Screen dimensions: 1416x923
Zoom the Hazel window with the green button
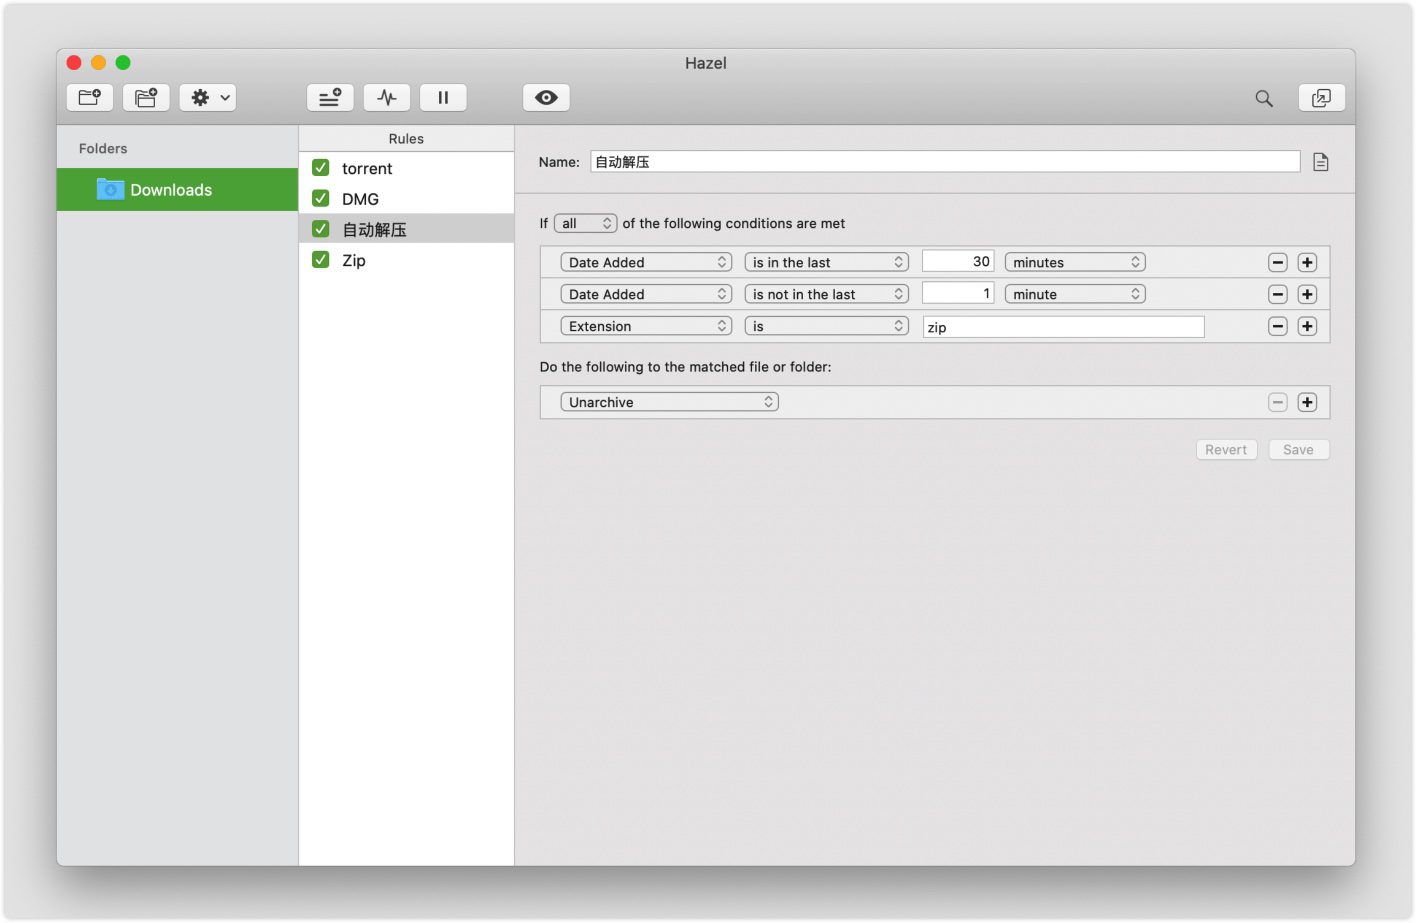(x=123, y=62)
